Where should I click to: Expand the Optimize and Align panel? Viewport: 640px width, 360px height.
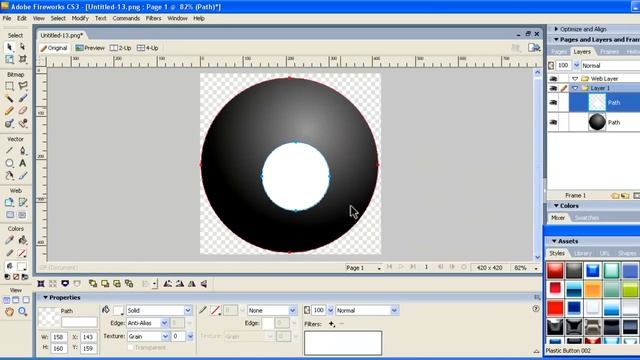click(556, 29)
